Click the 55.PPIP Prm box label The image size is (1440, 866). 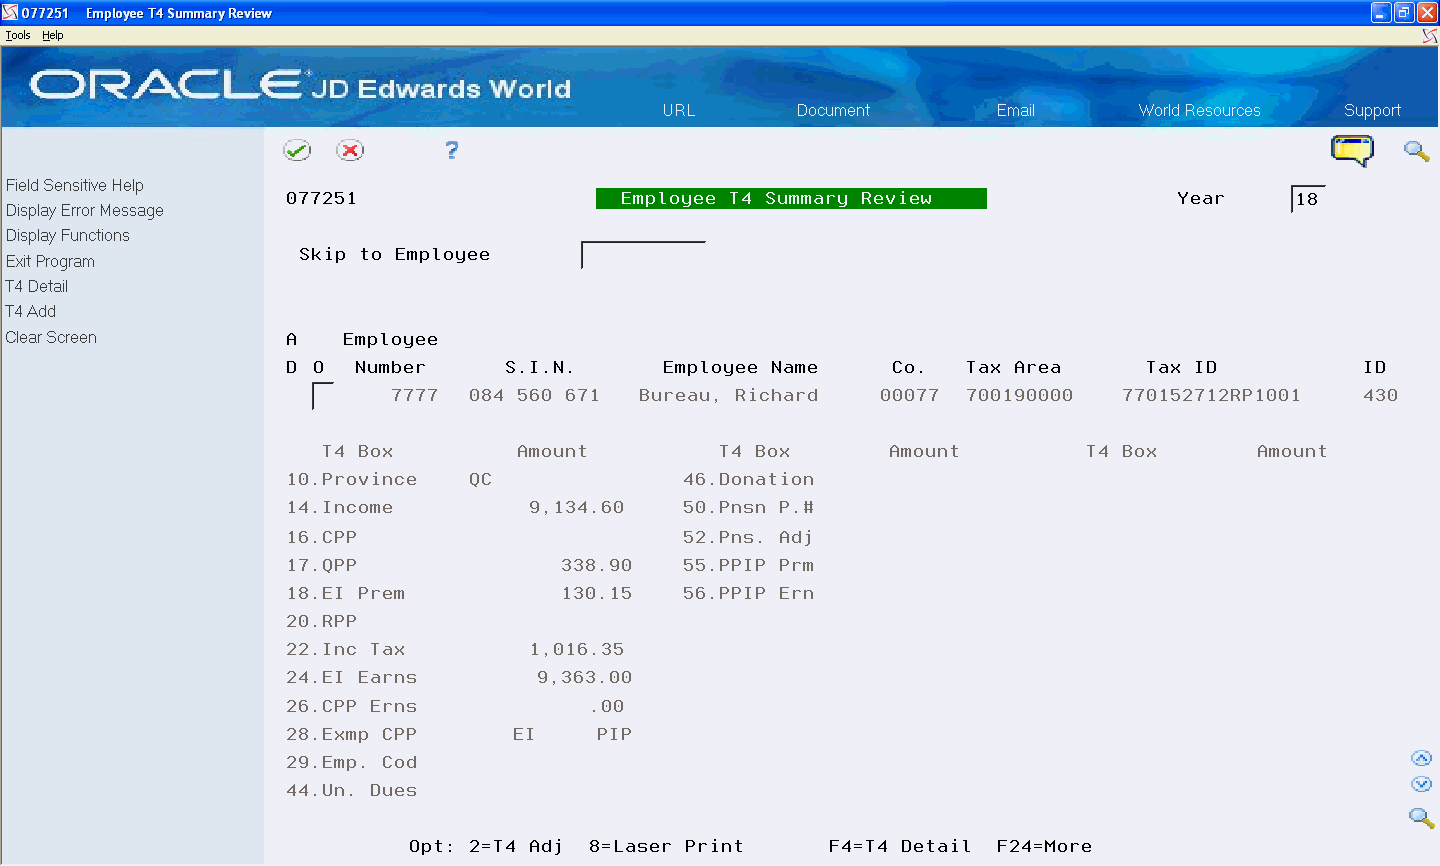(749, 566)
